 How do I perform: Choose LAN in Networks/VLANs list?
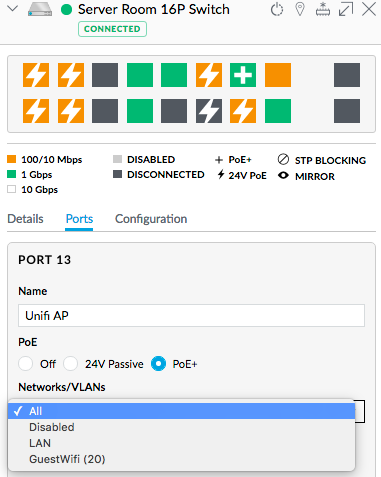pyautogui.click(x=182, y=443)
